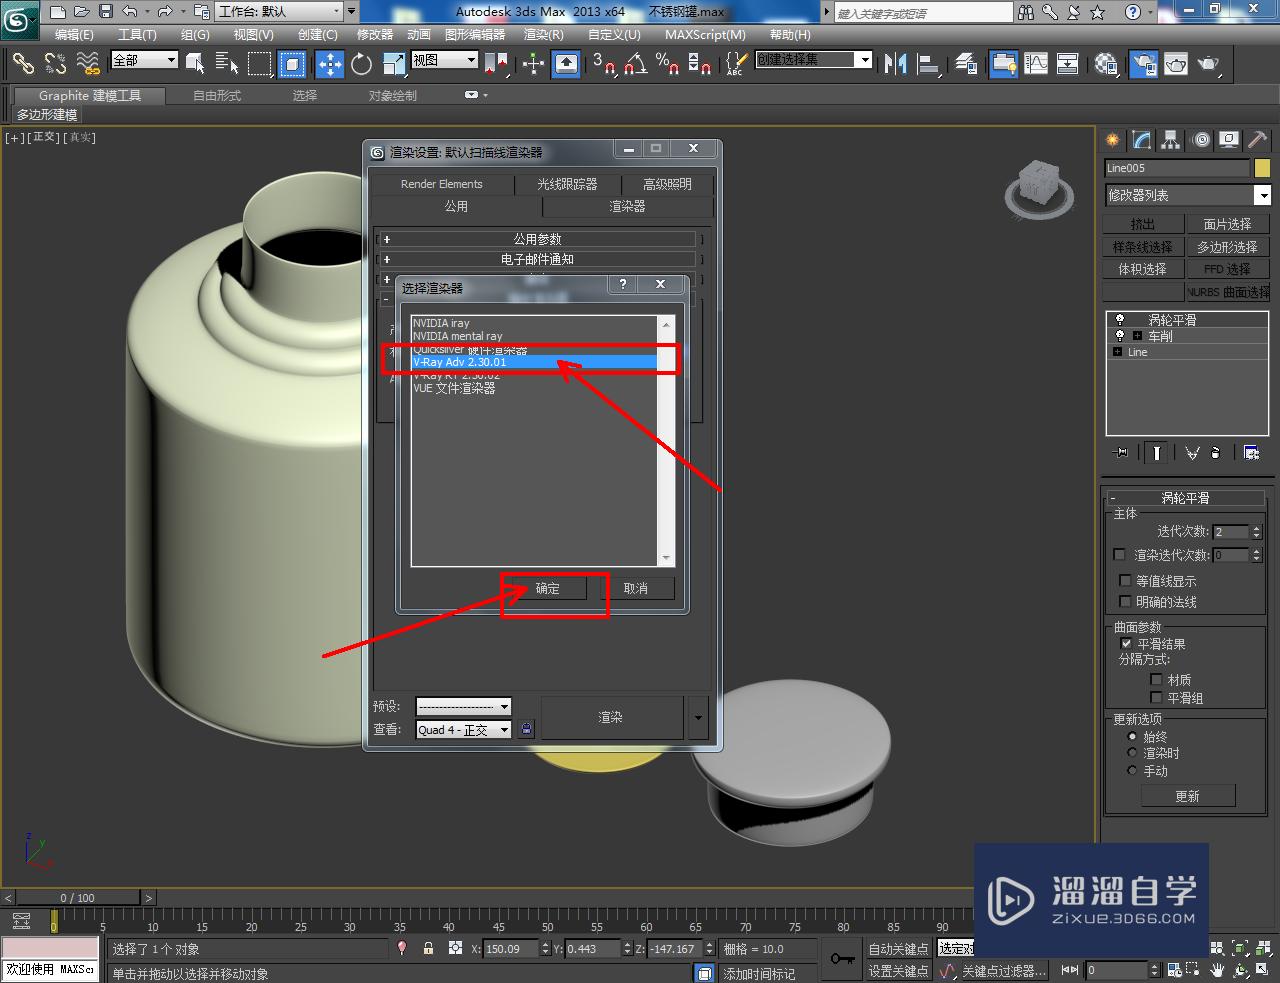Click the Unlink Selection icon
1280x983 pixels.
(55, 64)
